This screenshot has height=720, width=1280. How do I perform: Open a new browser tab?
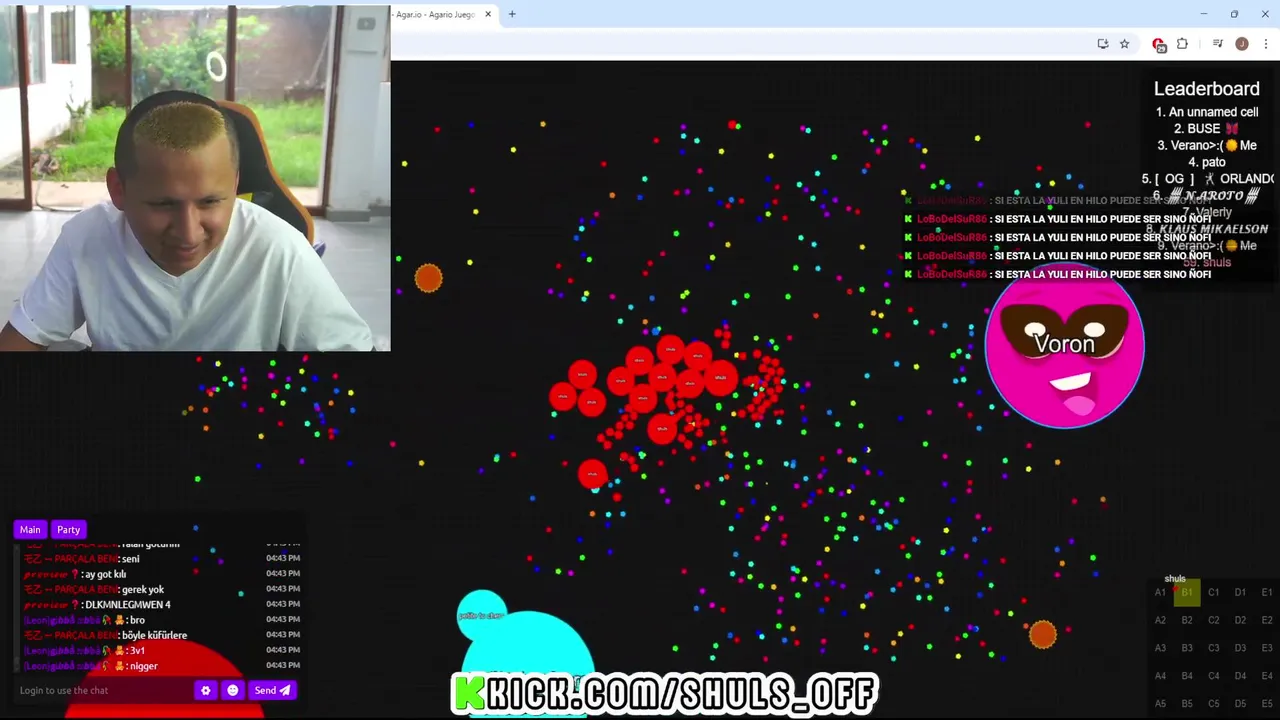512,14
